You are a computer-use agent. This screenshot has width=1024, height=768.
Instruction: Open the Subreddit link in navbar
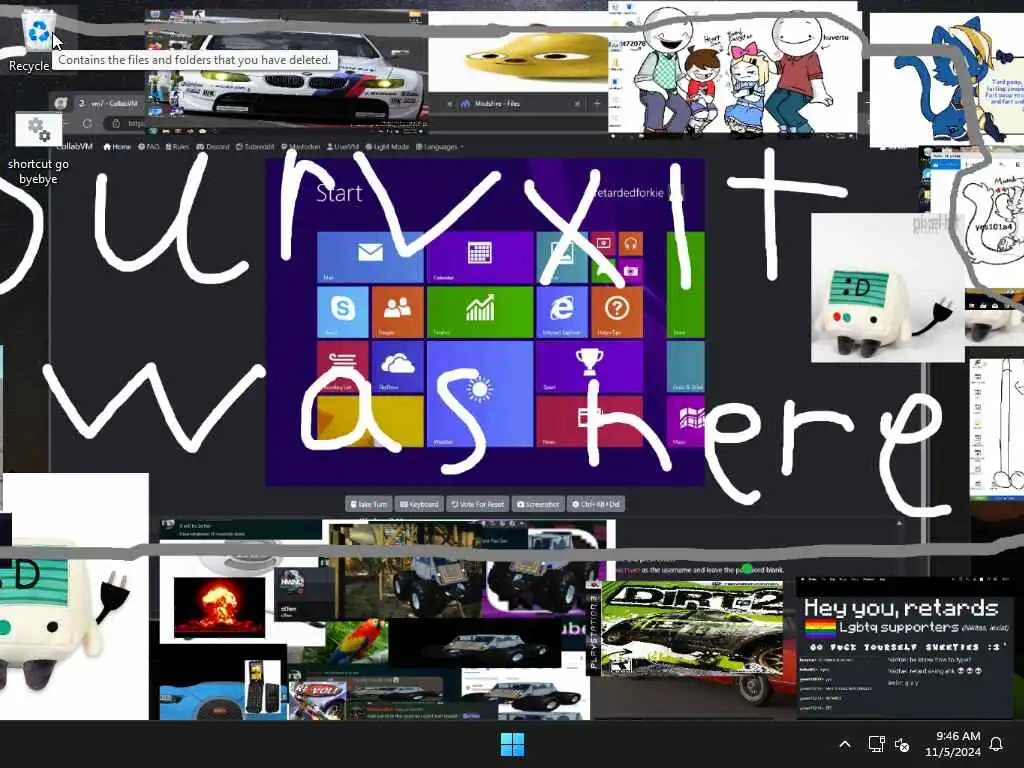pyautogui.click(x=255, y=147)
